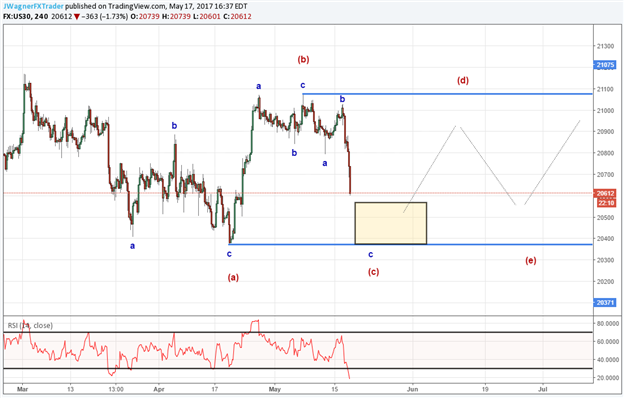This screenshot has width=624, height=398.
Task: Open the RSI indicator label
Action: pos(30,326)
